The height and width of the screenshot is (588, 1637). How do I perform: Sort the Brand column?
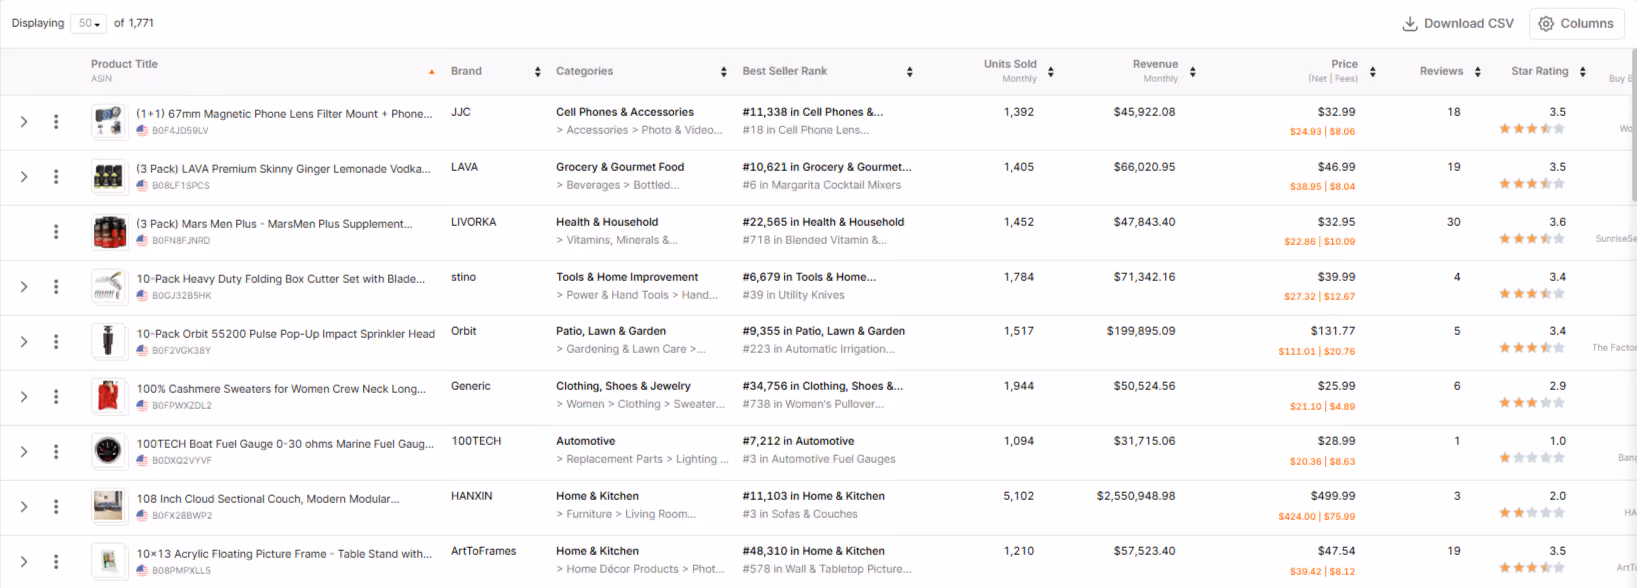click(537, 72)
